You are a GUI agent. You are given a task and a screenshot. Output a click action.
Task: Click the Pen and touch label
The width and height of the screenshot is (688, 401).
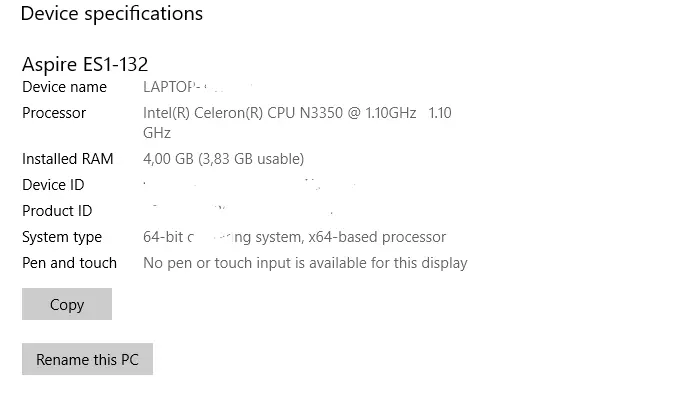[x=69, y=263]
